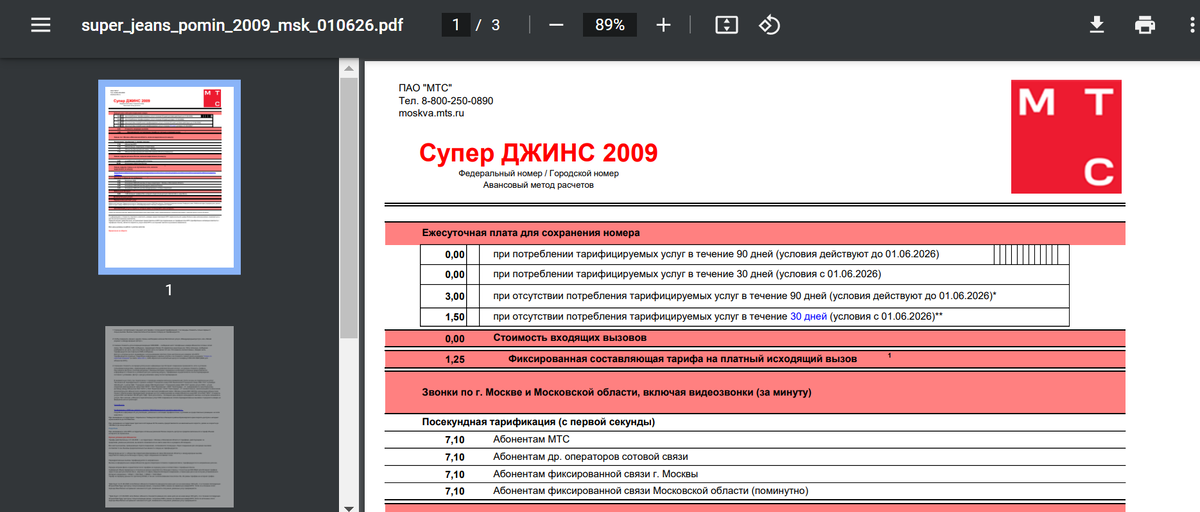
Task: Open the blue '30 дней' link
Action: click(808, 316)
